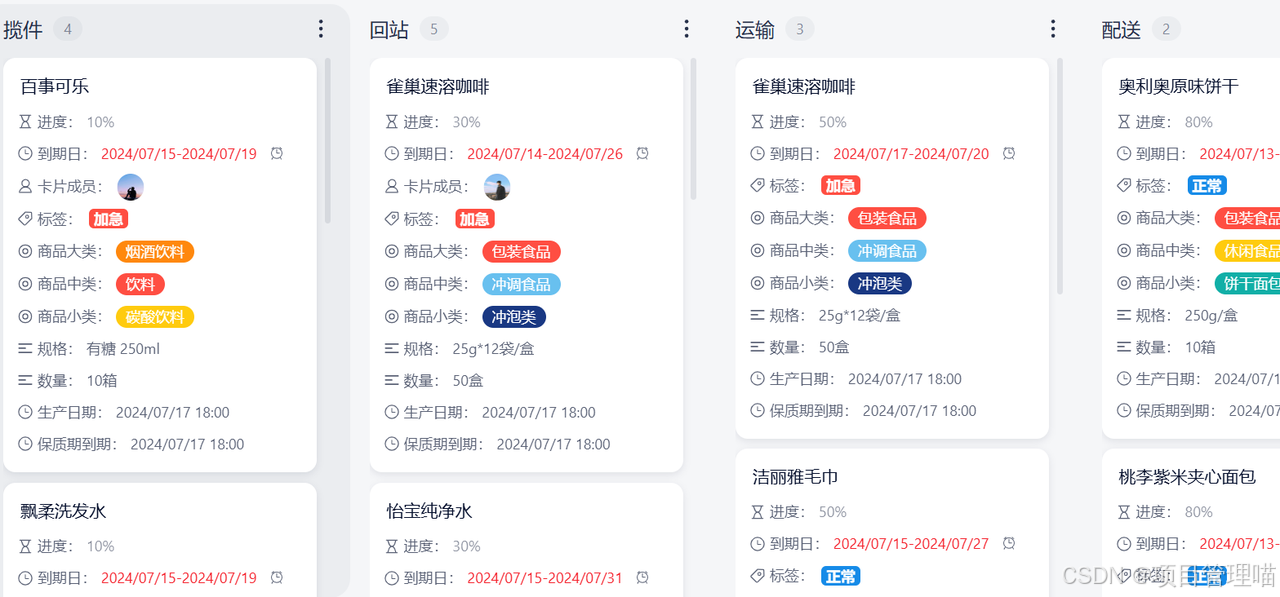
Task: Click the hourglass progress icon on 洁丽雅毛巾 card
Action: tap(758, 512)
